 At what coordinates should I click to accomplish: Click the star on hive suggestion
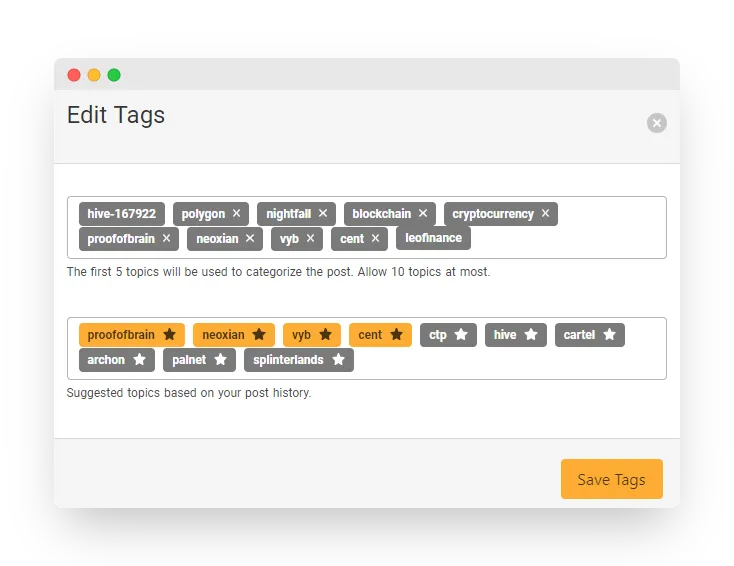coord(531,335)
